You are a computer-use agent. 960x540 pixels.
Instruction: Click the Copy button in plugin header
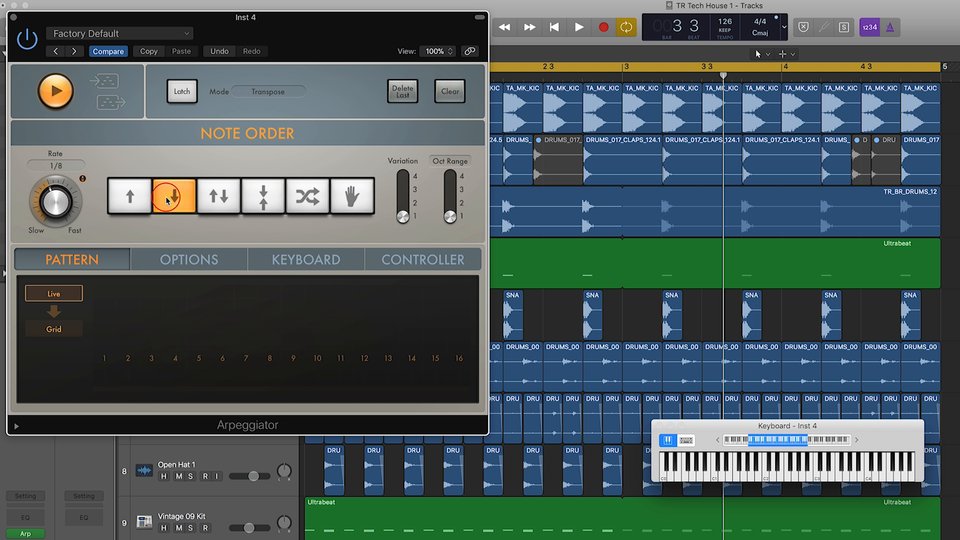point(149,51)
